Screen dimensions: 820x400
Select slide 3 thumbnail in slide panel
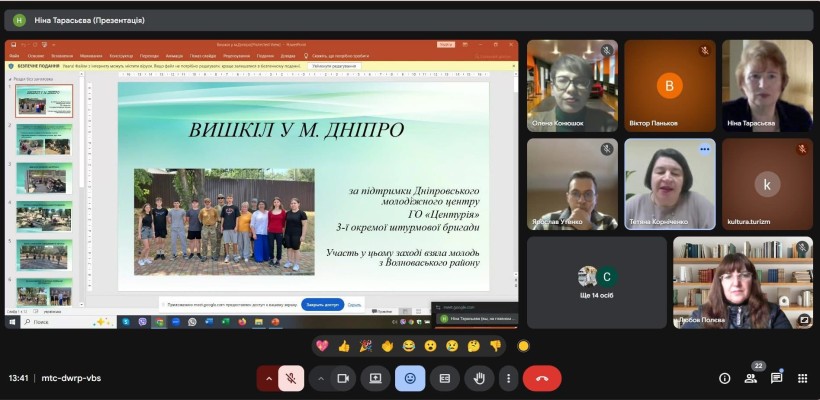[44, 178]
